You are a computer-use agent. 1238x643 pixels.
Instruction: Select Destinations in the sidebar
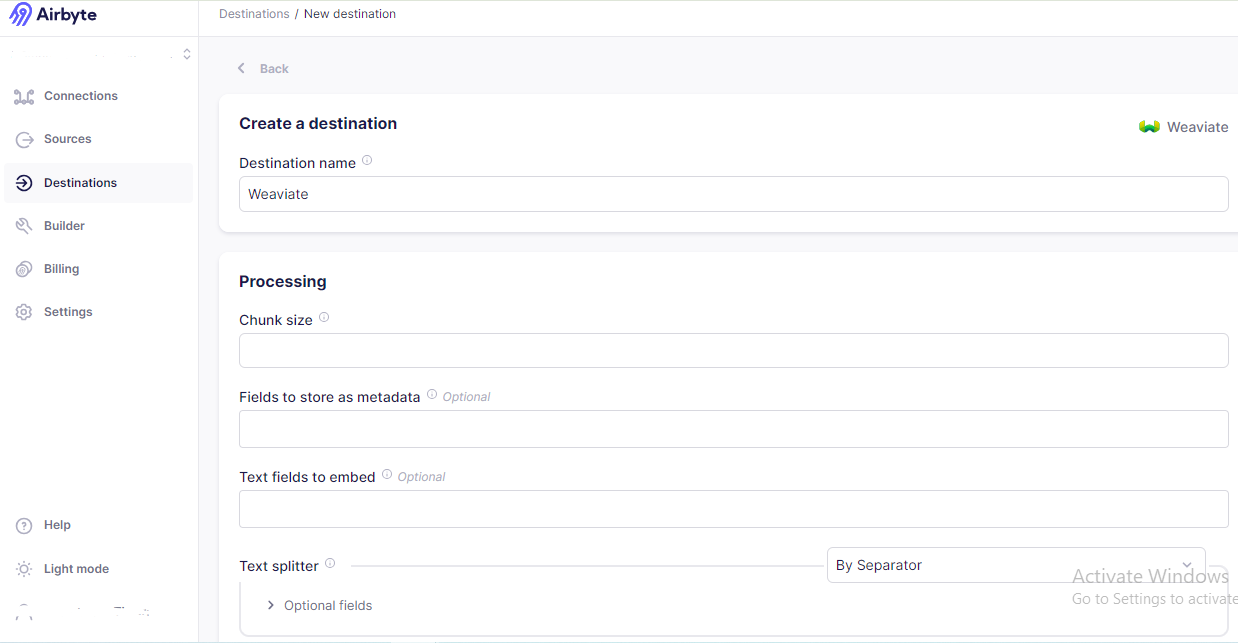click(98, 183)
